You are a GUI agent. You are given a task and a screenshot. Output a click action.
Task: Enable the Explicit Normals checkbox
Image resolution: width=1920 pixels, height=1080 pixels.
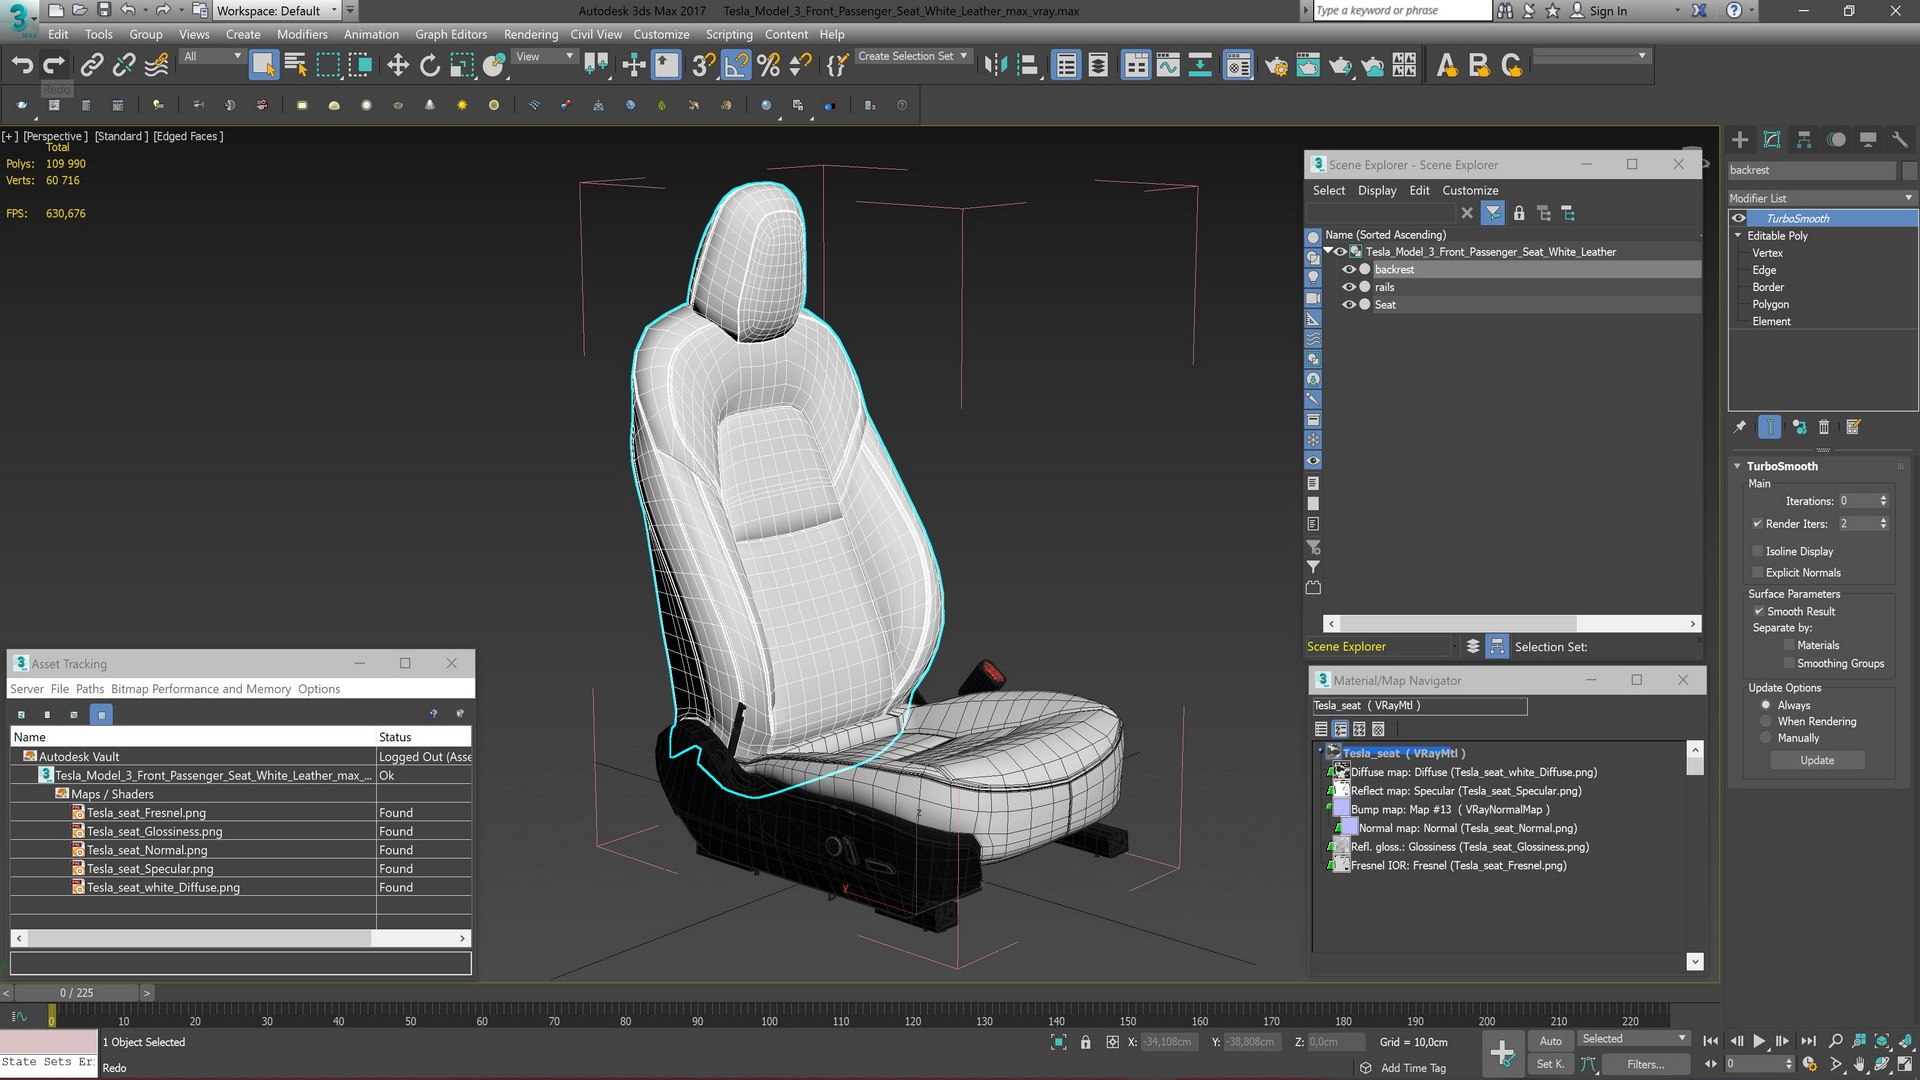1758,573
